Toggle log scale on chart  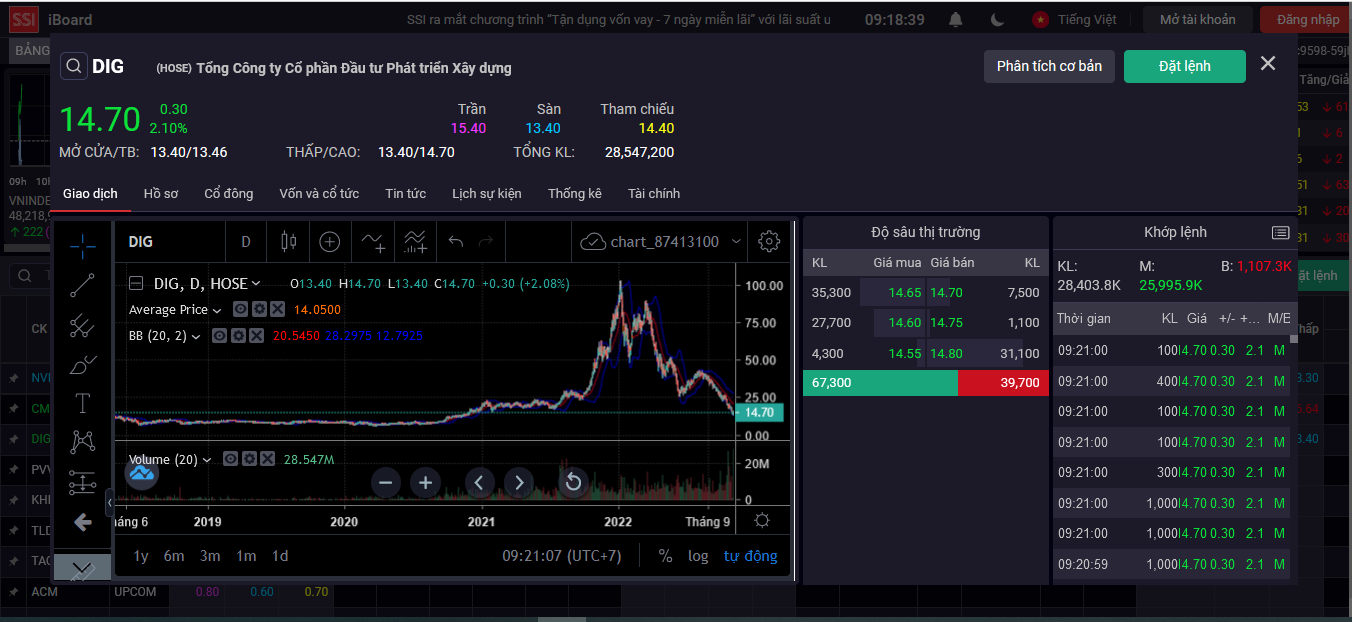pyautogui.click(x=698, y=556)
